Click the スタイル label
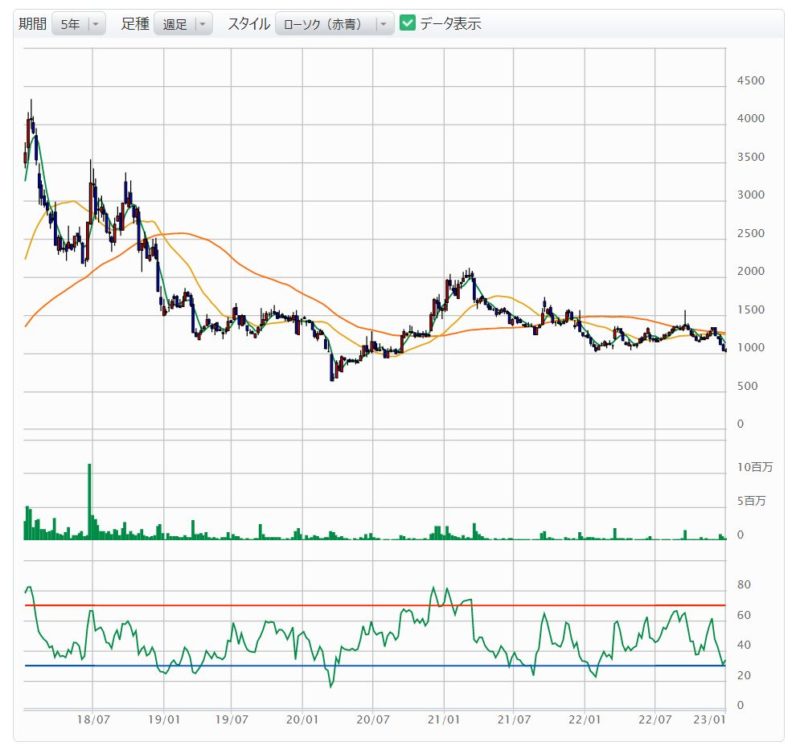800x754 pixels. click(249, 24)
